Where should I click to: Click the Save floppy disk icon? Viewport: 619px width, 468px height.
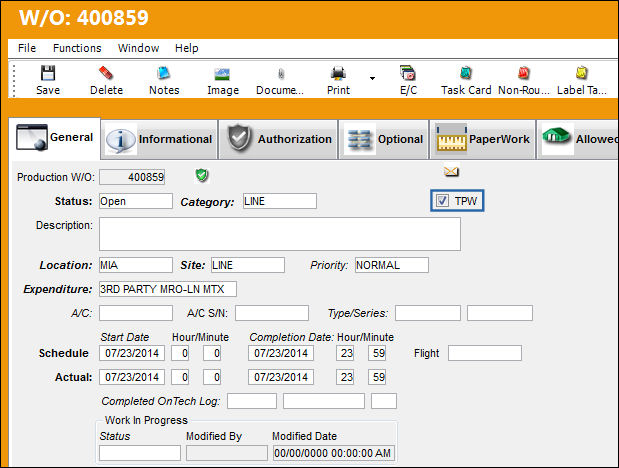pyautogui.click(x=48, y=73)
